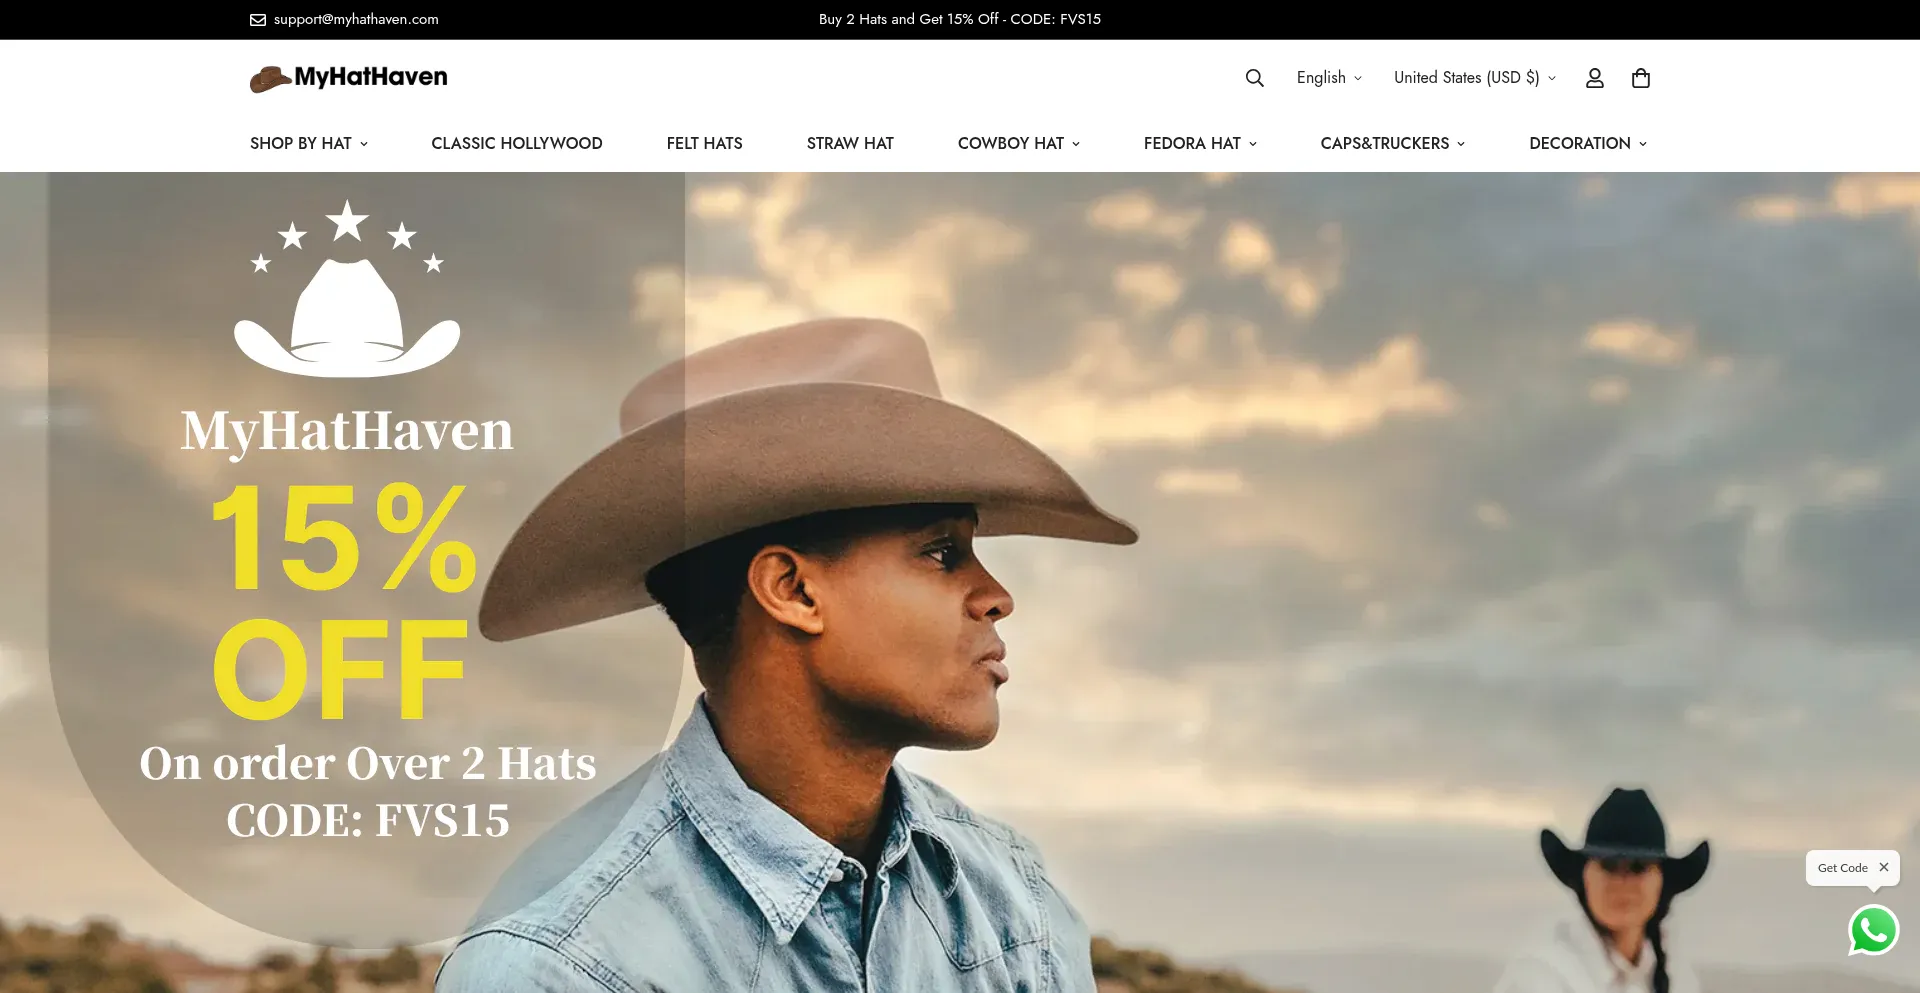Expand the CAPS&TRUCKERS menu
Screen dimensions: 1920x993
coord(1393,143)
